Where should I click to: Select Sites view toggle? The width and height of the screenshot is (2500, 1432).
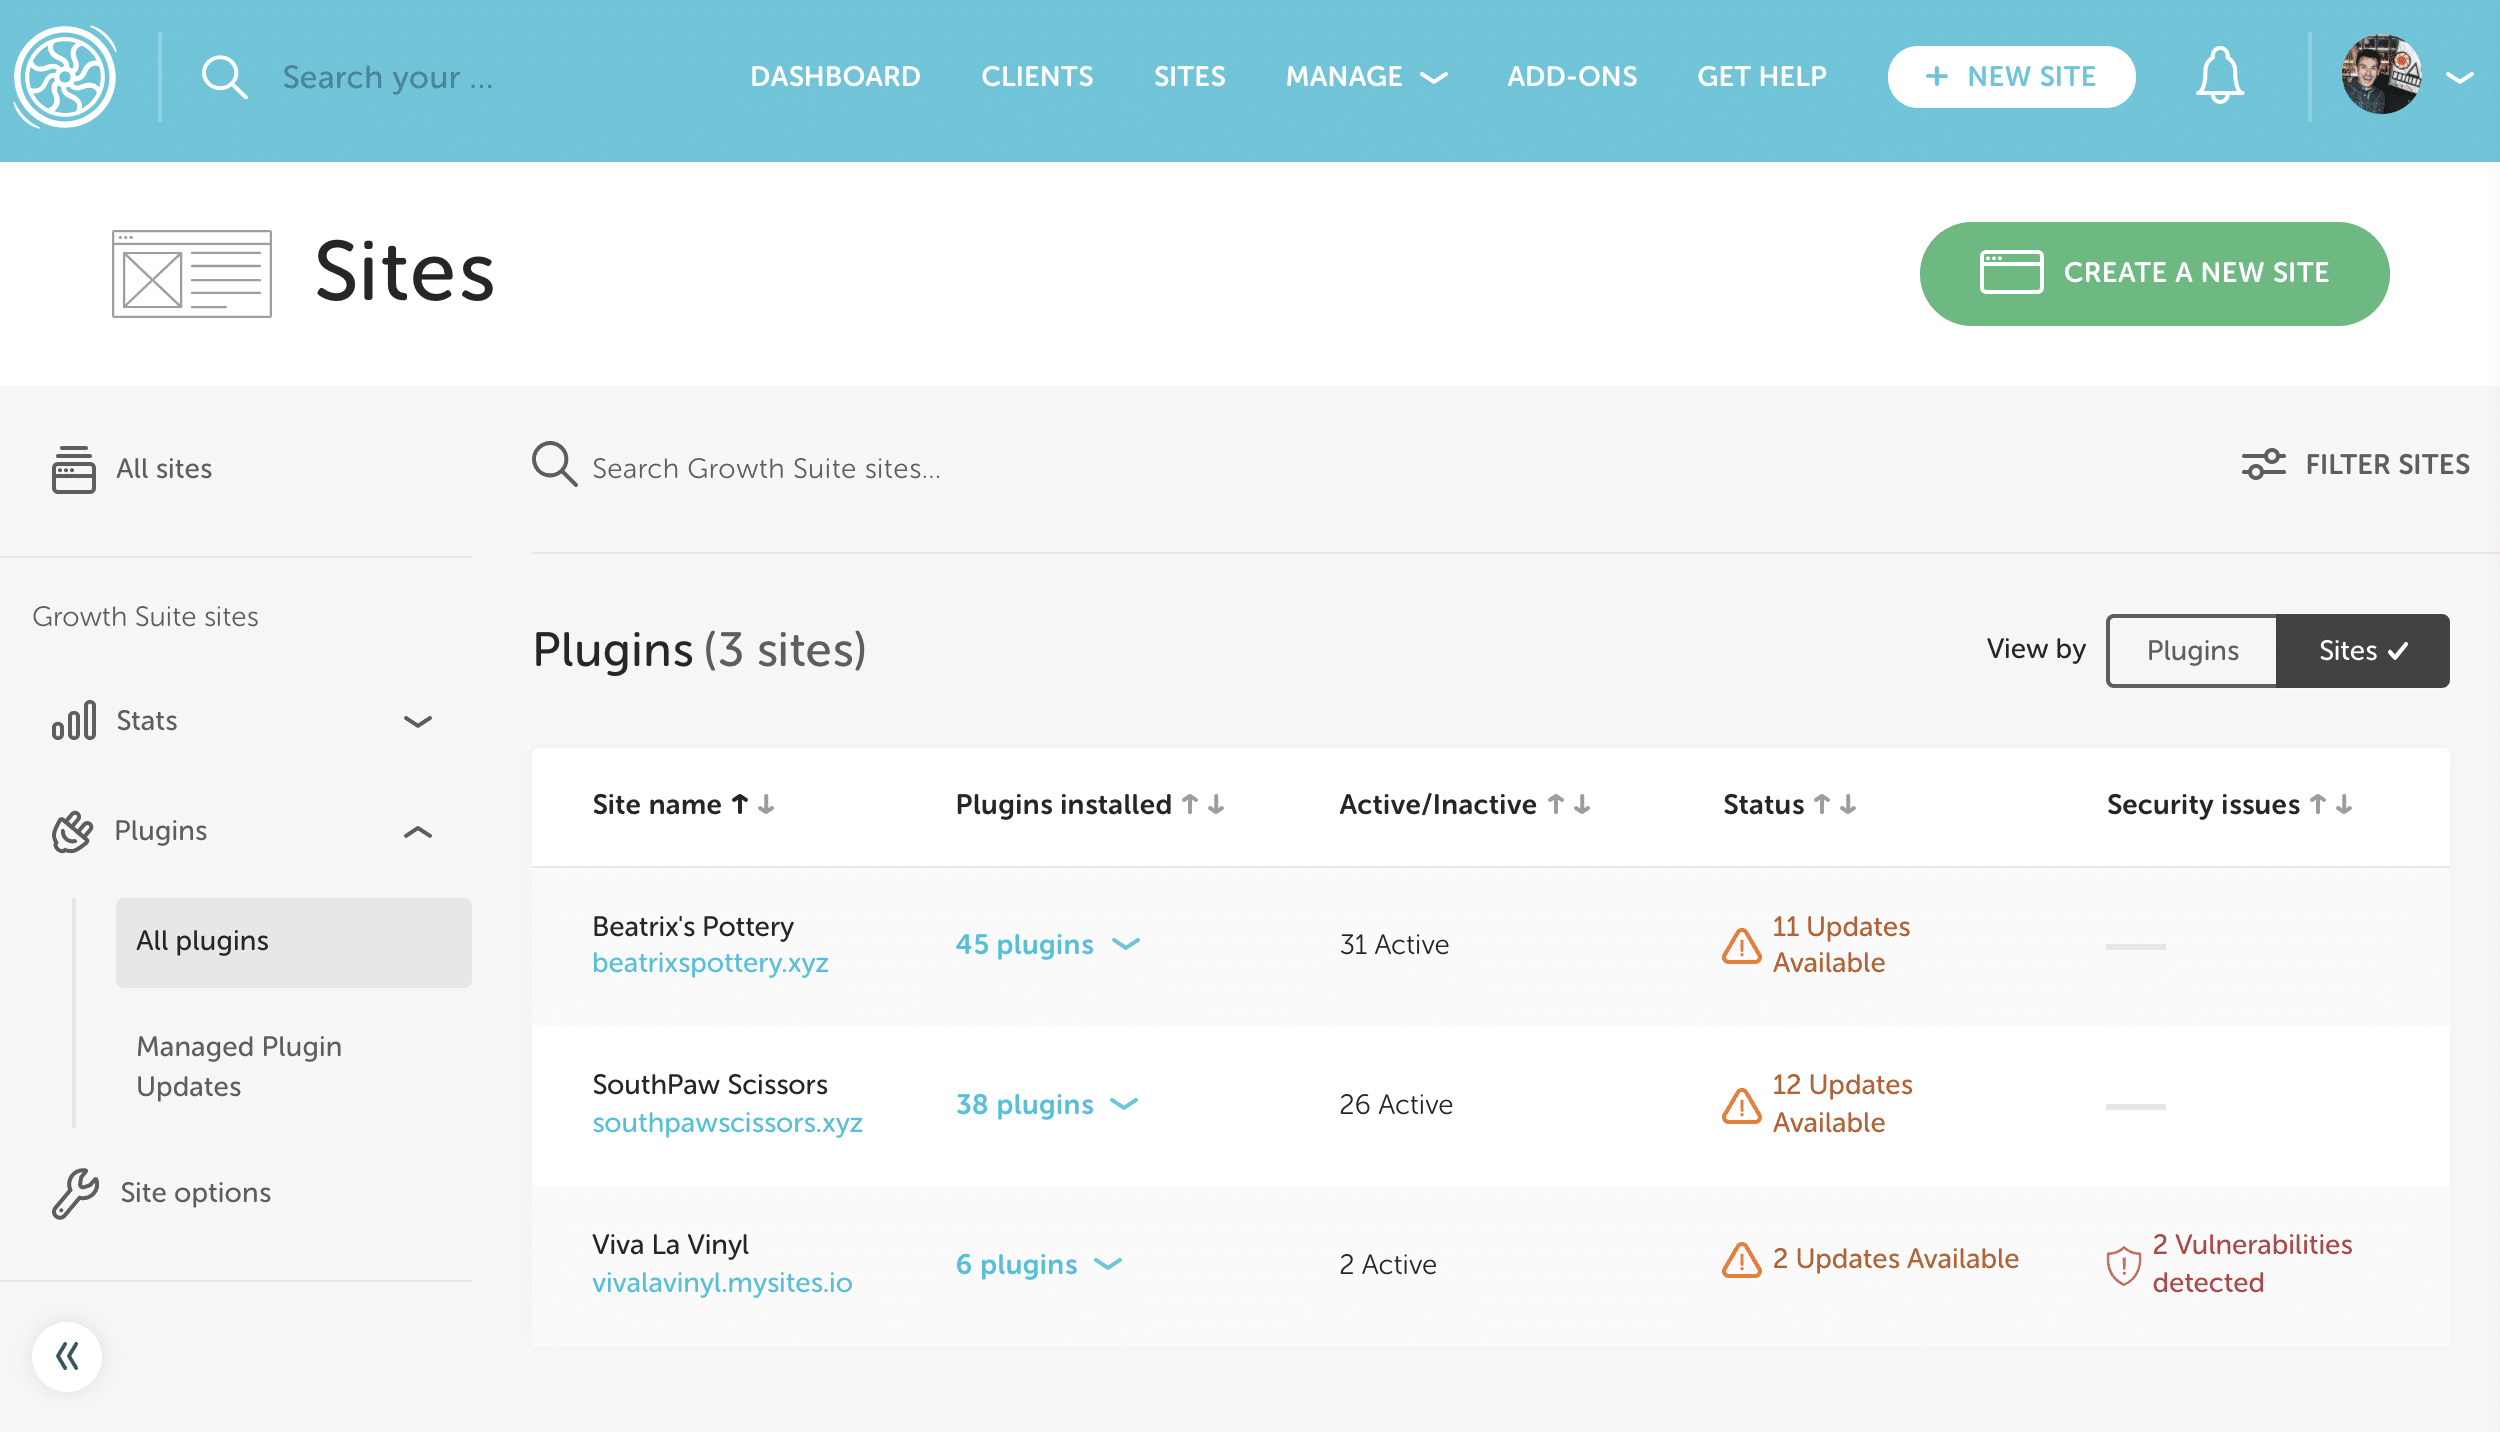click(x=2362, y=651)
